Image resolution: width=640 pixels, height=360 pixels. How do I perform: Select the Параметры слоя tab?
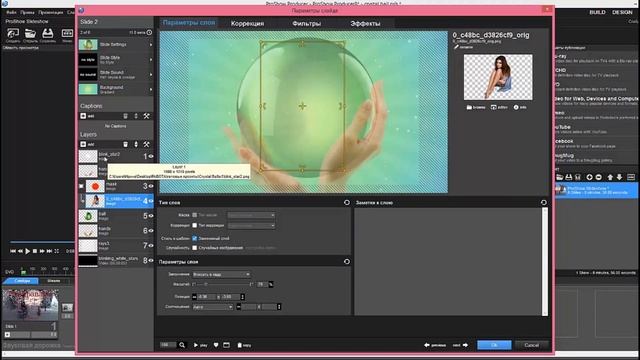coord(189,23)
